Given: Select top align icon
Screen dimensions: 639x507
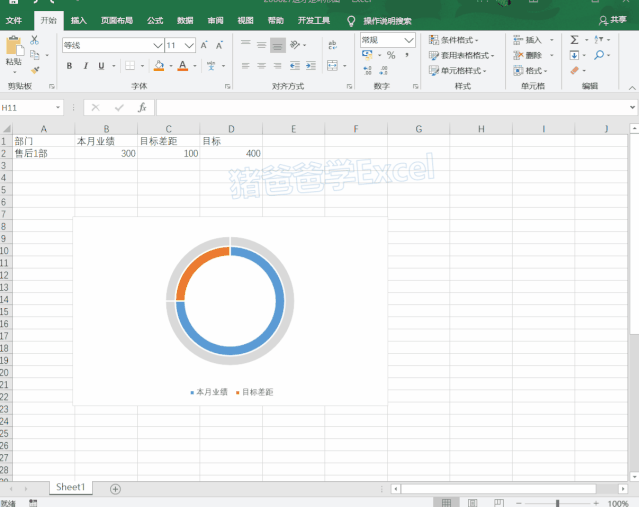Looking at the screenshot, I should pyautogui.click(x=245, y=45).
